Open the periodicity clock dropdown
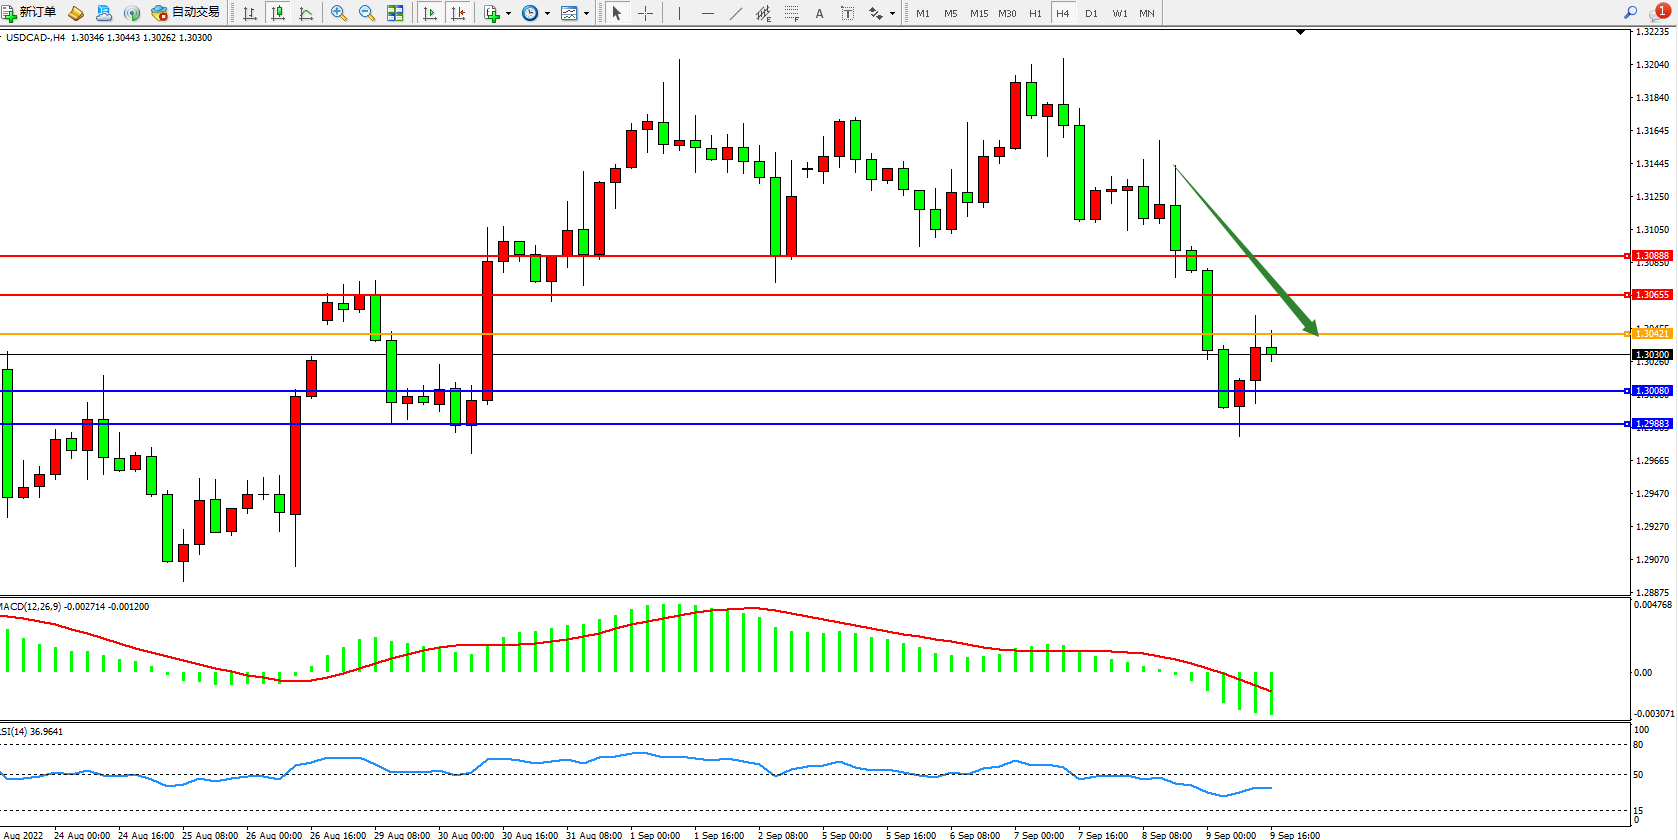The width and height of the screenshot is (1678, 840). click(536, 13)
